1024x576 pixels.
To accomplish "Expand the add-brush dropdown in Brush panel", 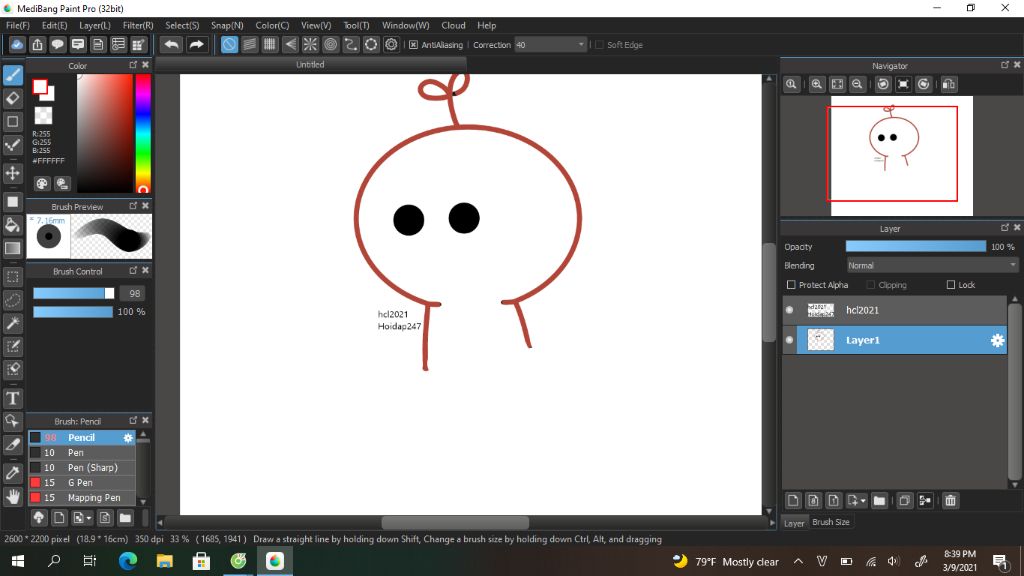I will click(89, 519).
